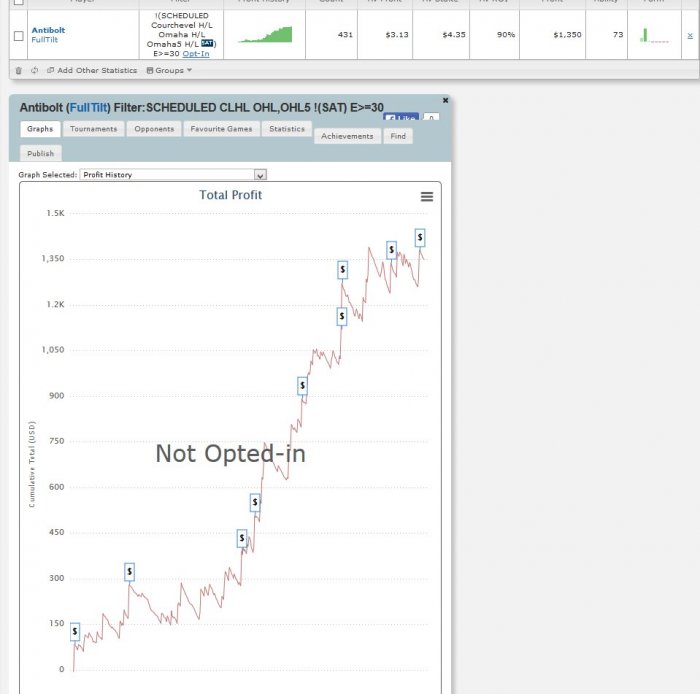The width and height of the screenshot is (700, 694).
Task: Open the Publish tab
Action: 41,153
